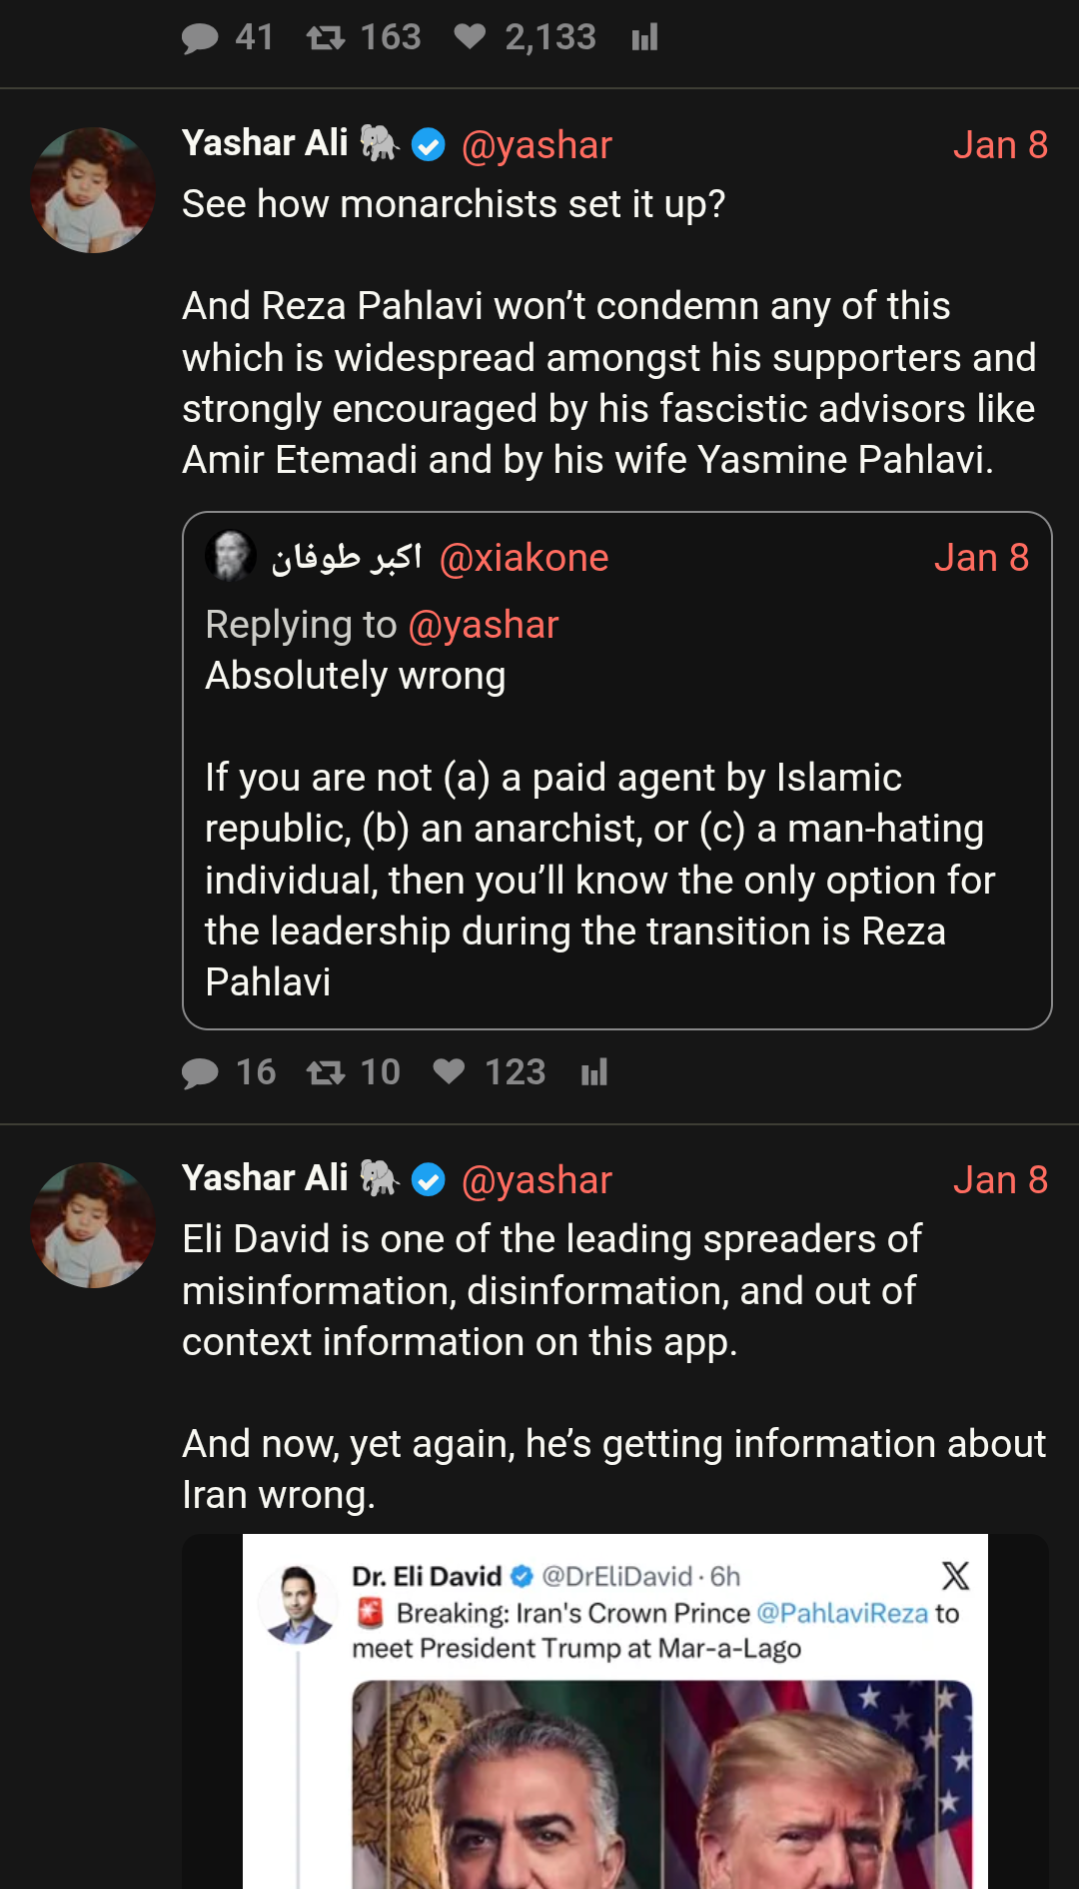Open quoted tweet text 'Absolutely wrong'

(355, 676)
